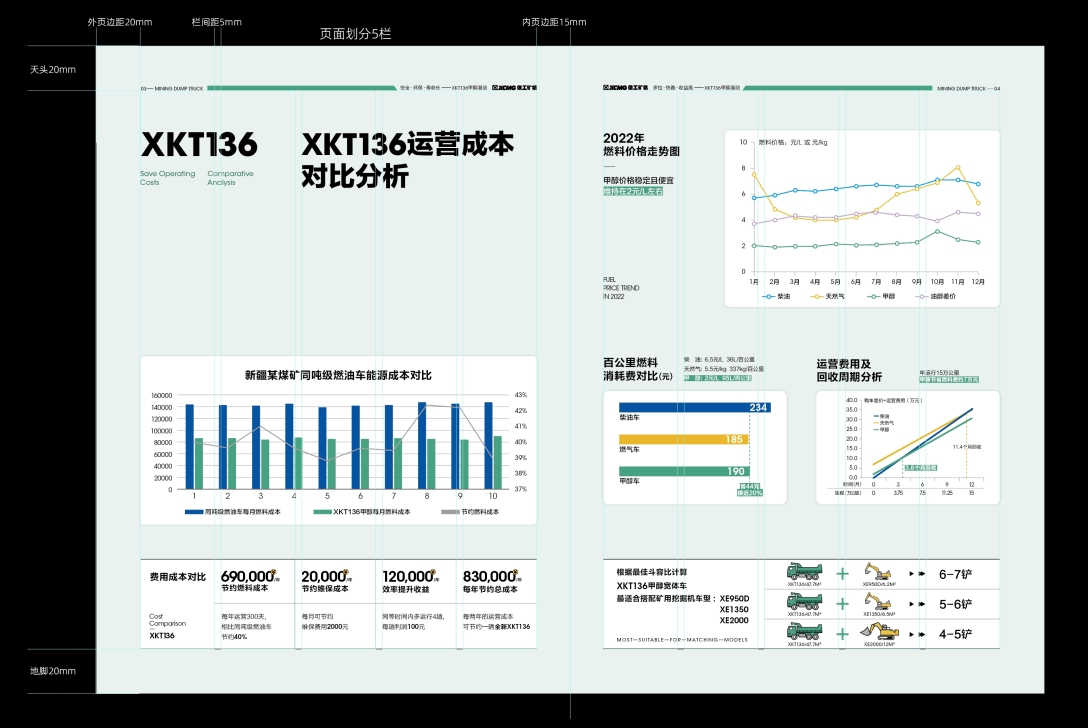The width and height of the screenshot is (1088, 728).
Task: Select the yellow 燃气车 bar showing 185
Action: (683, 439)
